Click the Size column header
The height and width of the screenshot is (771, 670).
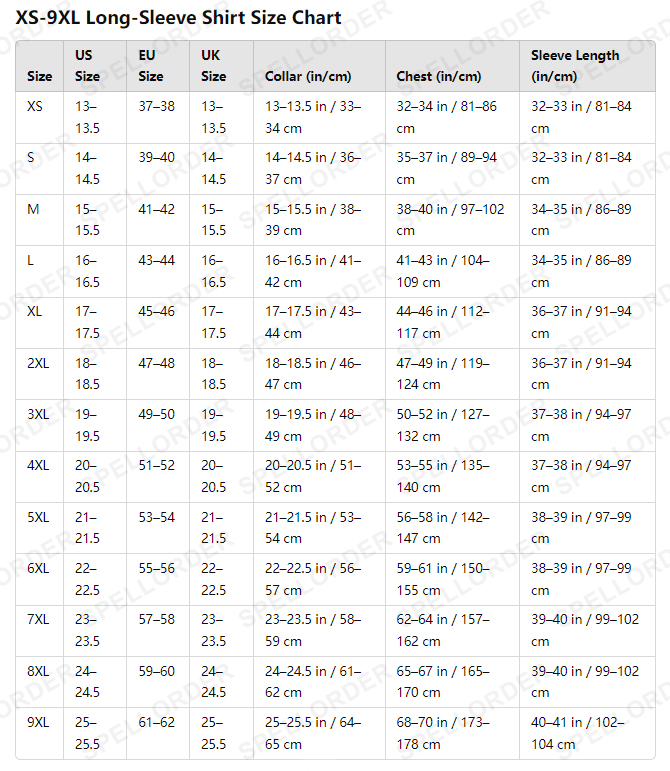[x=40, y=76]
